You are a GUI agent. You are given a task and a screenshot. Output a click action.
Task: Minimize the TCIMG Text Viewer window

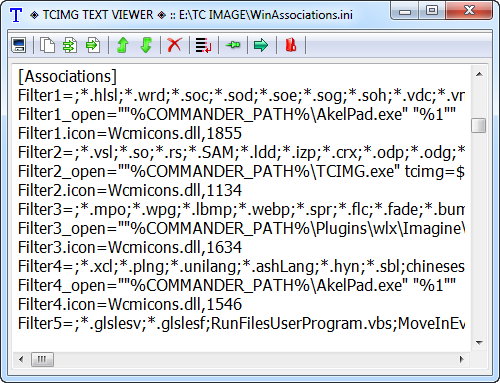point(405,11)
